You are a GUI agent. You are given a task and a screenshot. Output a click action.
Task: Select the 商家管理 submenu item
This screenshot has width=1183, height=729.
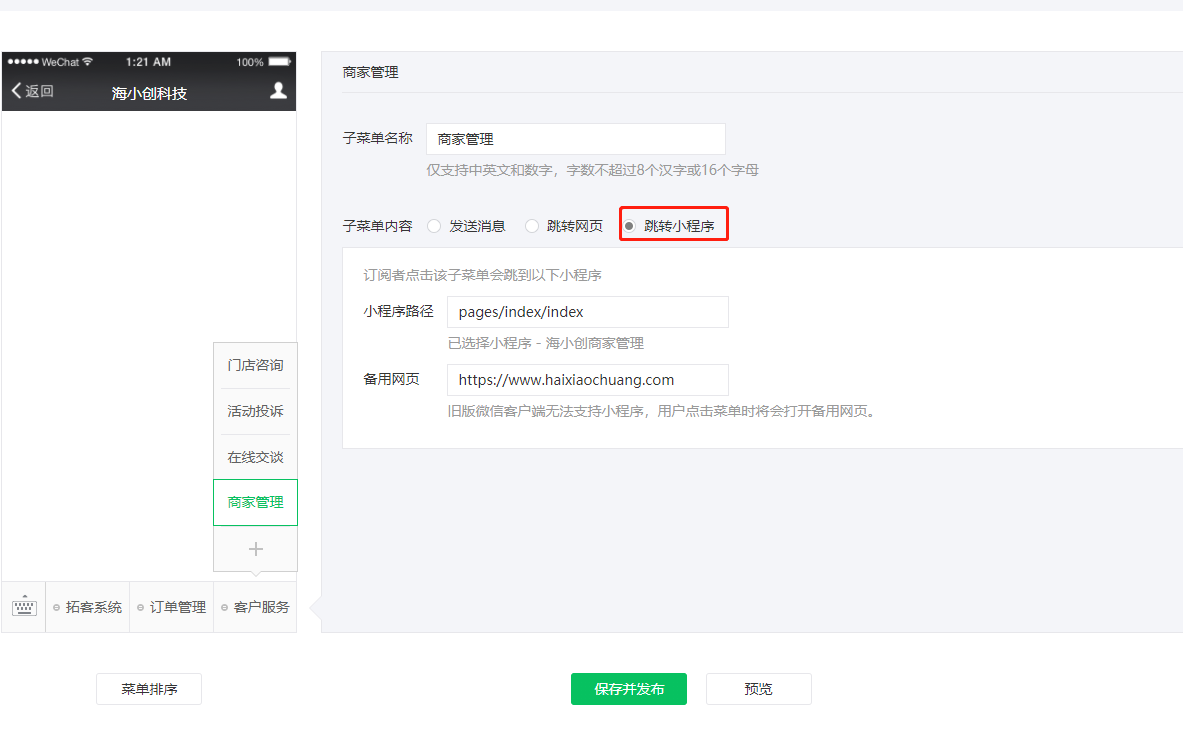click(x=255, y=502)
